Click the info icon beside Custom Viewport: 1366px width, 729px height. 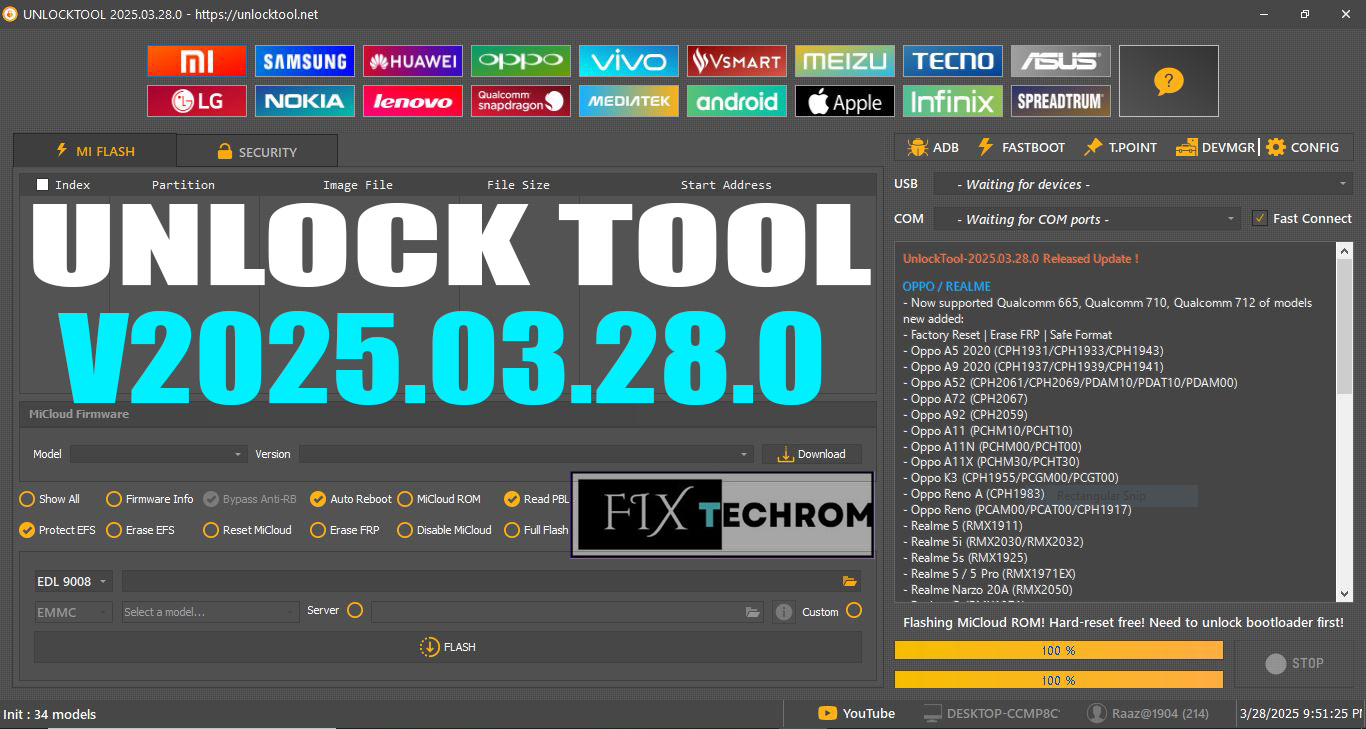click(x=784, y=612)
